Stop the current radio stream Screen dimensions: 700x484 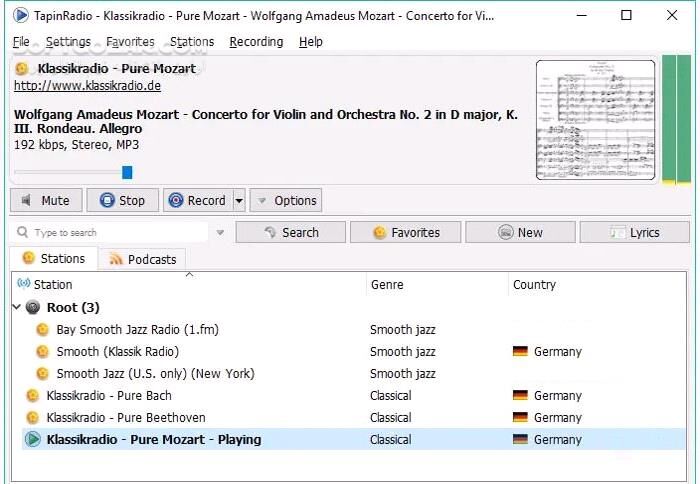[x=122, y=200]
